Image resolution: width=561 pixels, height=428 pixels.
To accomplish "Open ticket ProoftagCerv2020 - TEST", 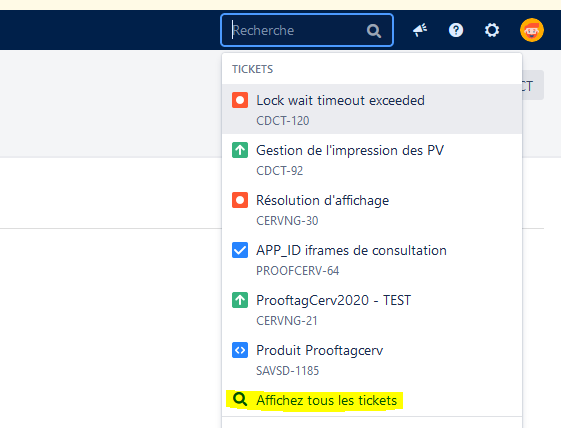I will pos(372,309).
